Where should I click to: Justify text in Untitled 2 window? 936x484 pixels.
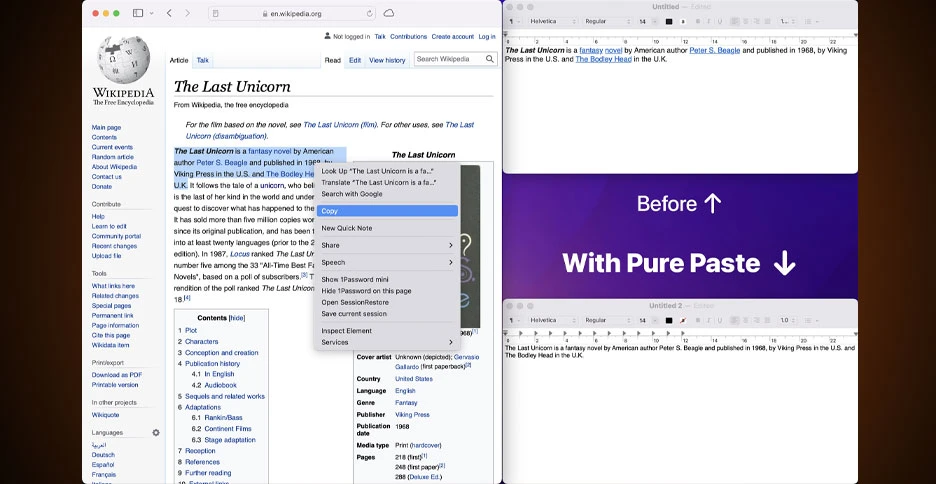tap(767, 320)
